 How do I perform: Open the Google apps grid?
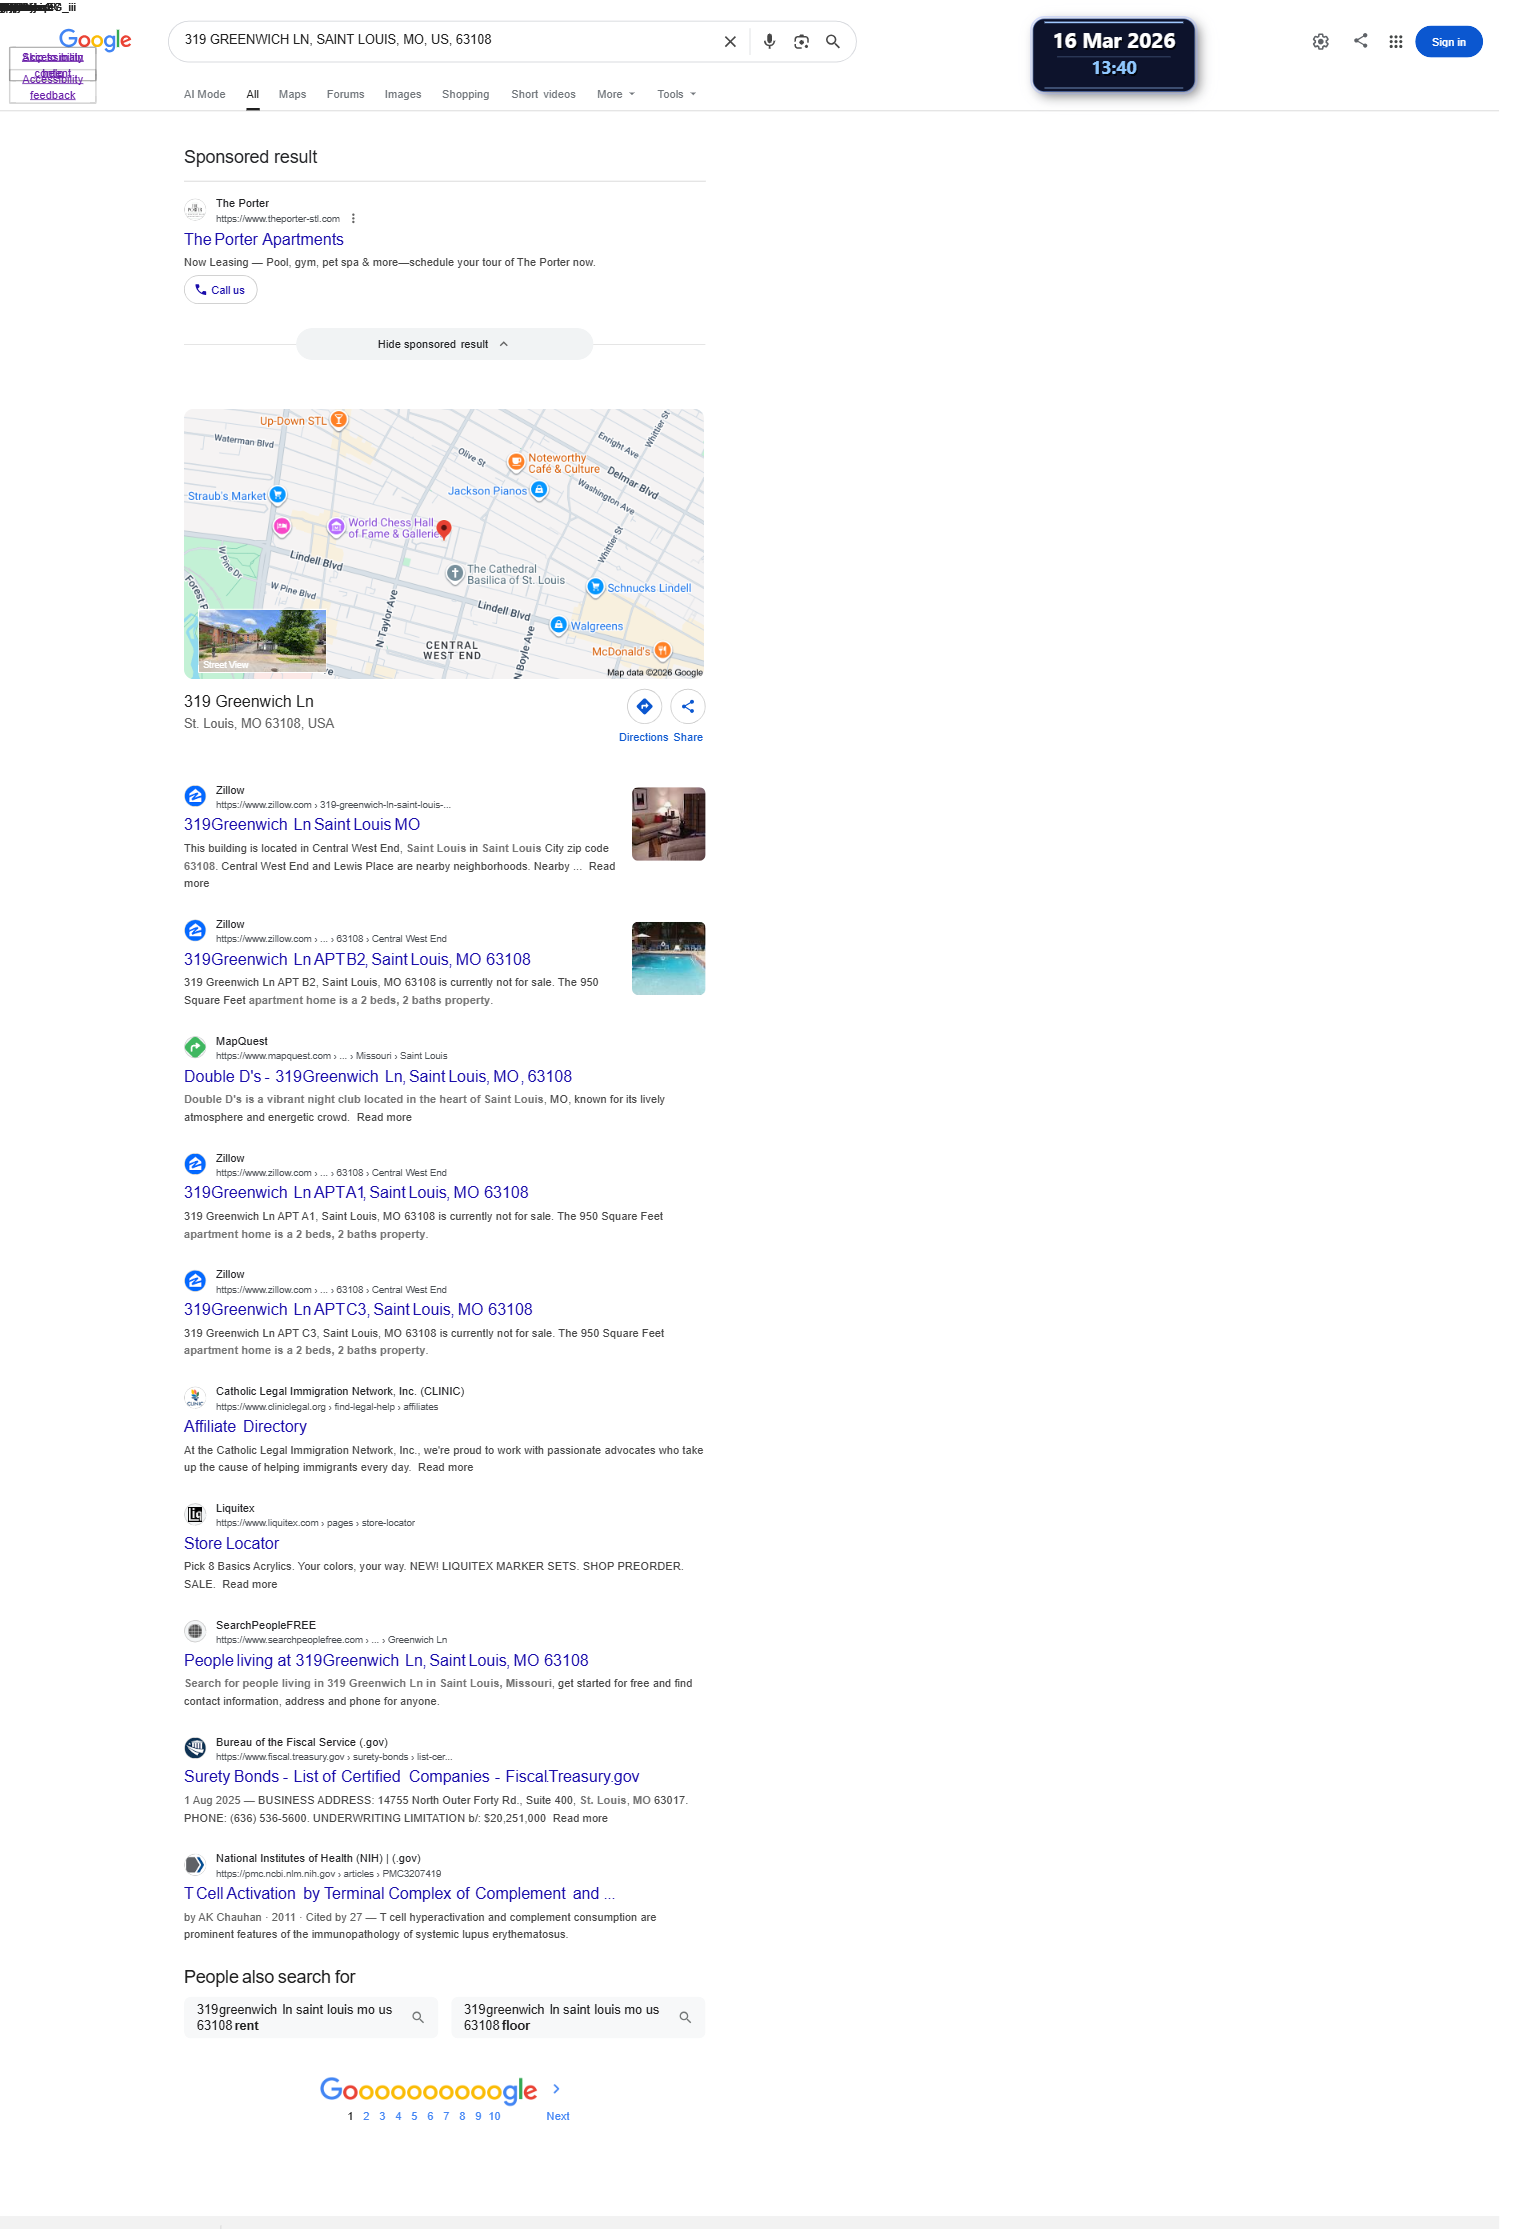[1395, 42]
